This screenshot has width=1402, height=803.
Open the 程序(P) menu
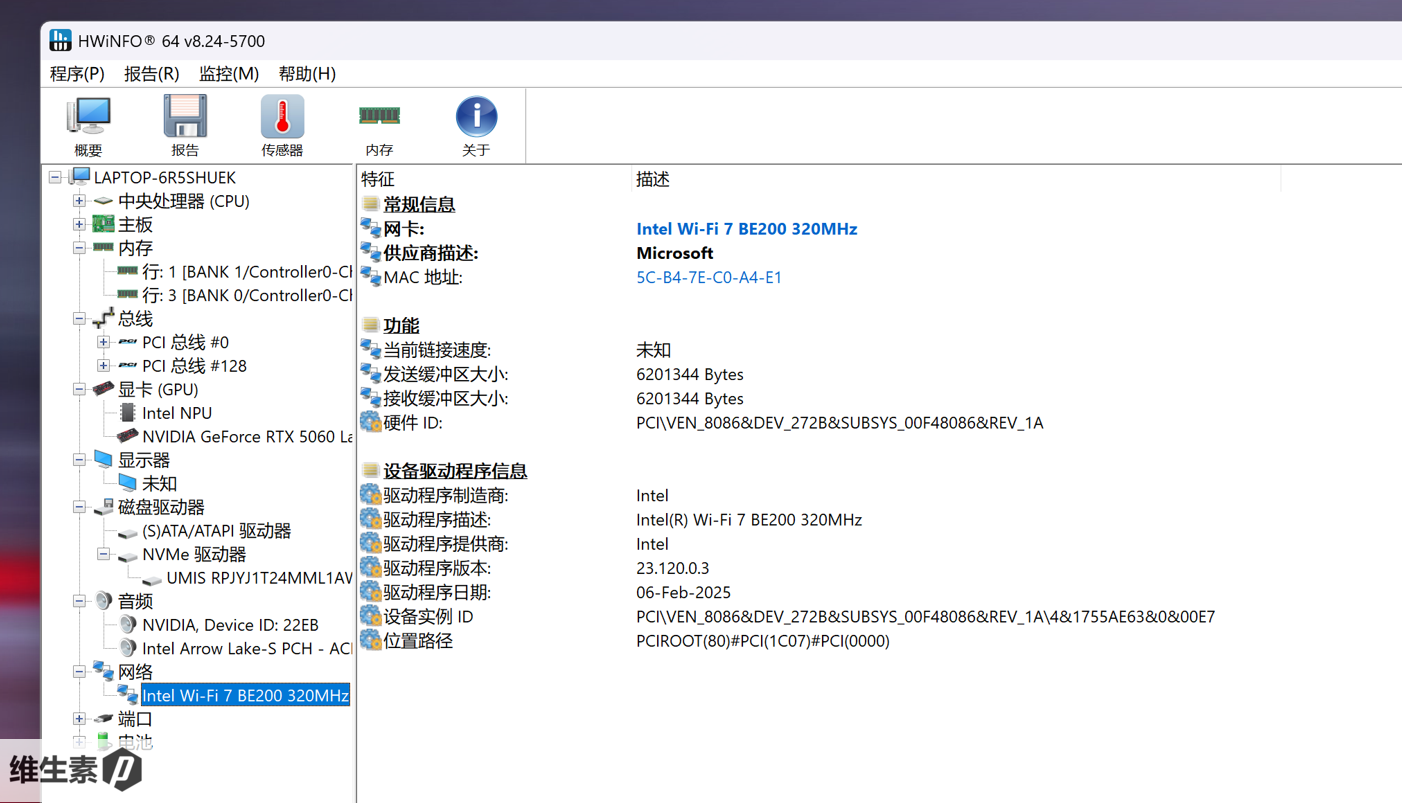point(77,74)
